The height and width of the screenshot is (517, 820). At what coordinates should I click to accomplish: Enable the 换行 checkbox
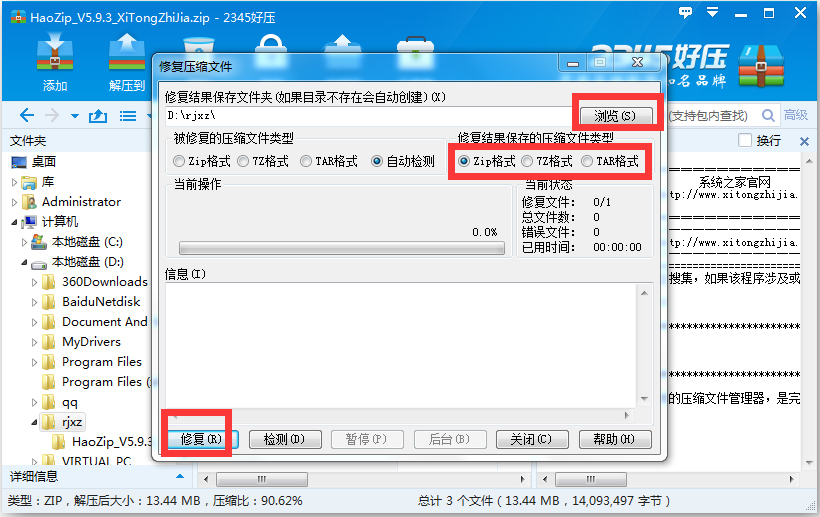click(745, 140)
